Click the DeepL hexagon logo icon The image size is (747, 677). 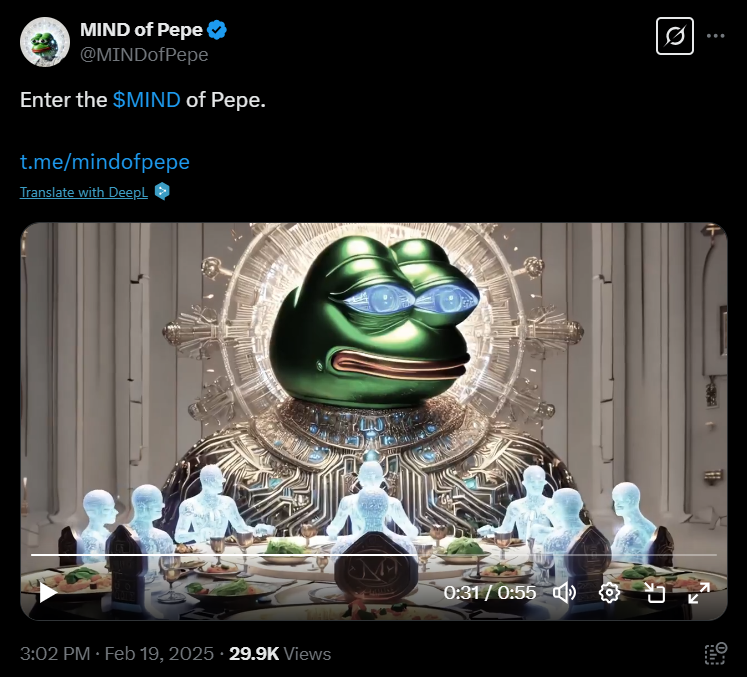(x=162, y=192)
